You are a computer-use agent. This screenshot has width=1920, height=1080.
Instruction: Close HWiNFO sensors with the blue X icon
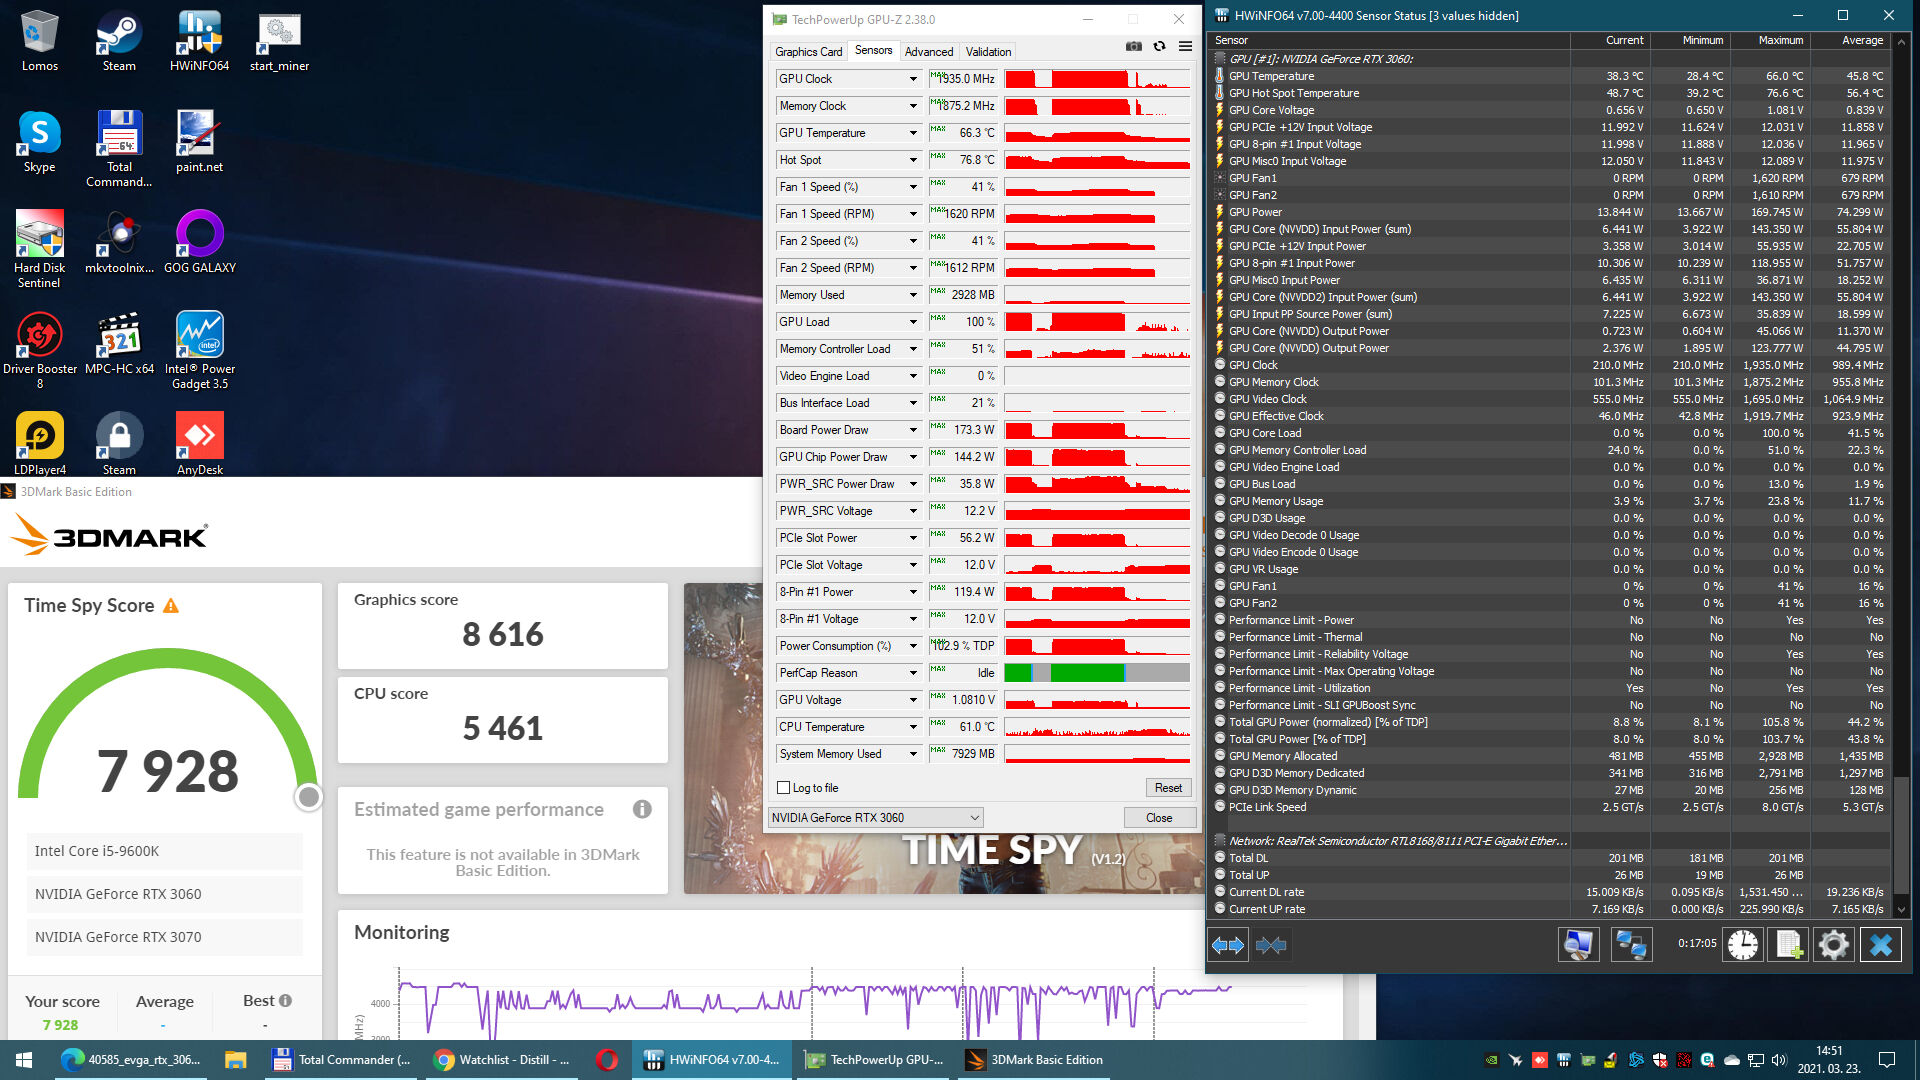[1881, 945]
